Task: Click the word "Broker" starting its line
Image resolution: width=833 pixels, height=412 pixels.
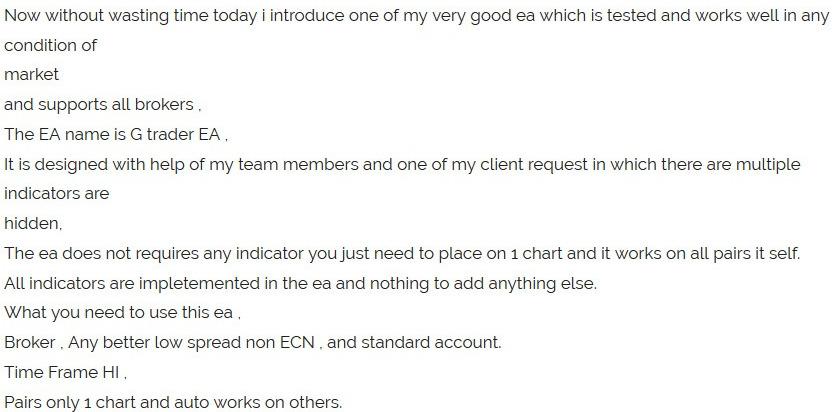Action: click(30, 342)
